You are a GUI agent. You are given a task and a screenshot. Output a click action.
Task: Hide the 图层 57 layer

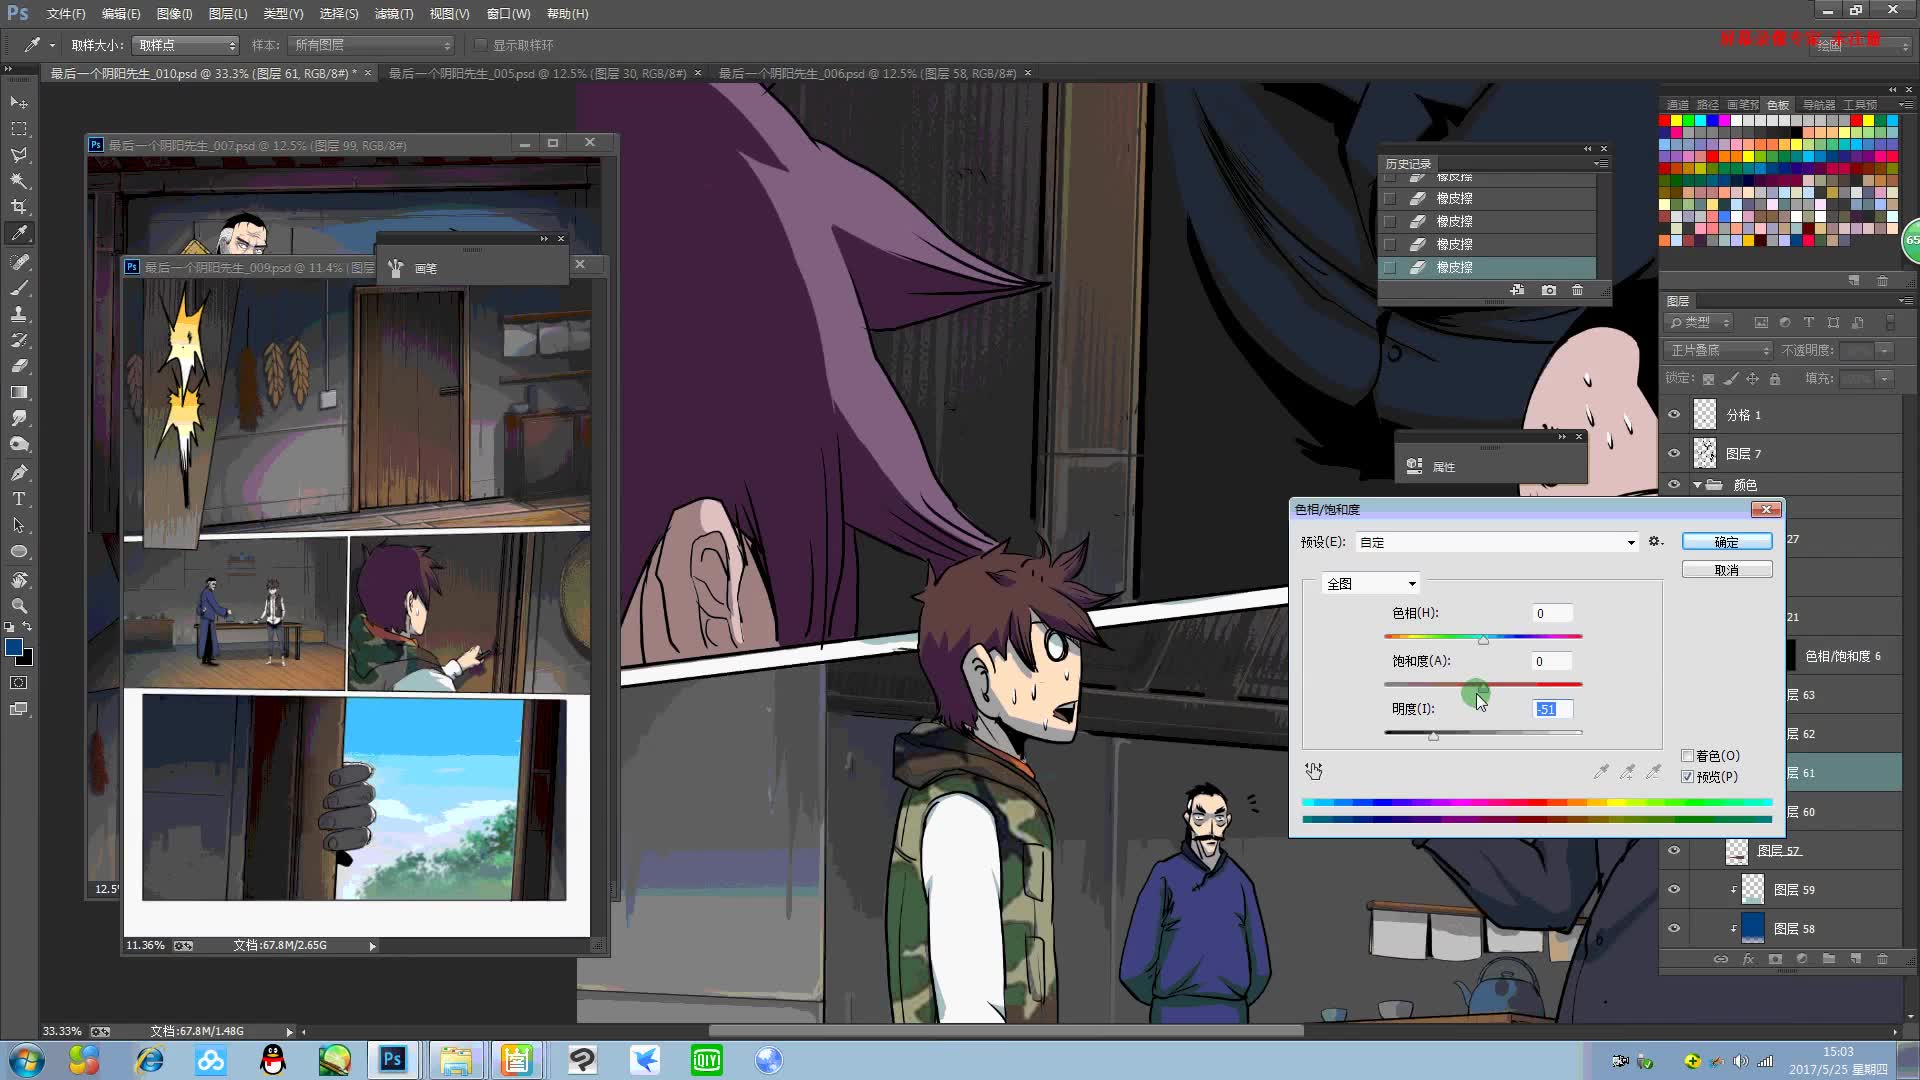(1674, 851)
